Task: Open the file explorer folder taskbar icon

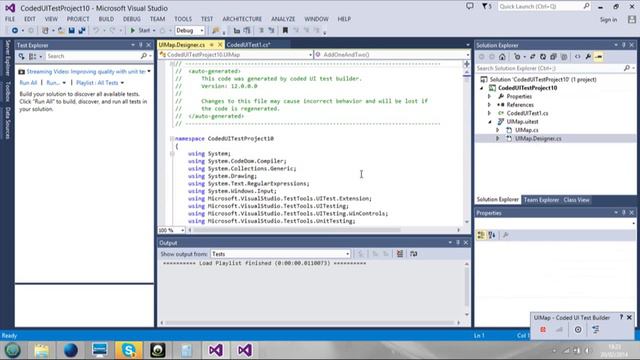Action: (x=41, y=350)
